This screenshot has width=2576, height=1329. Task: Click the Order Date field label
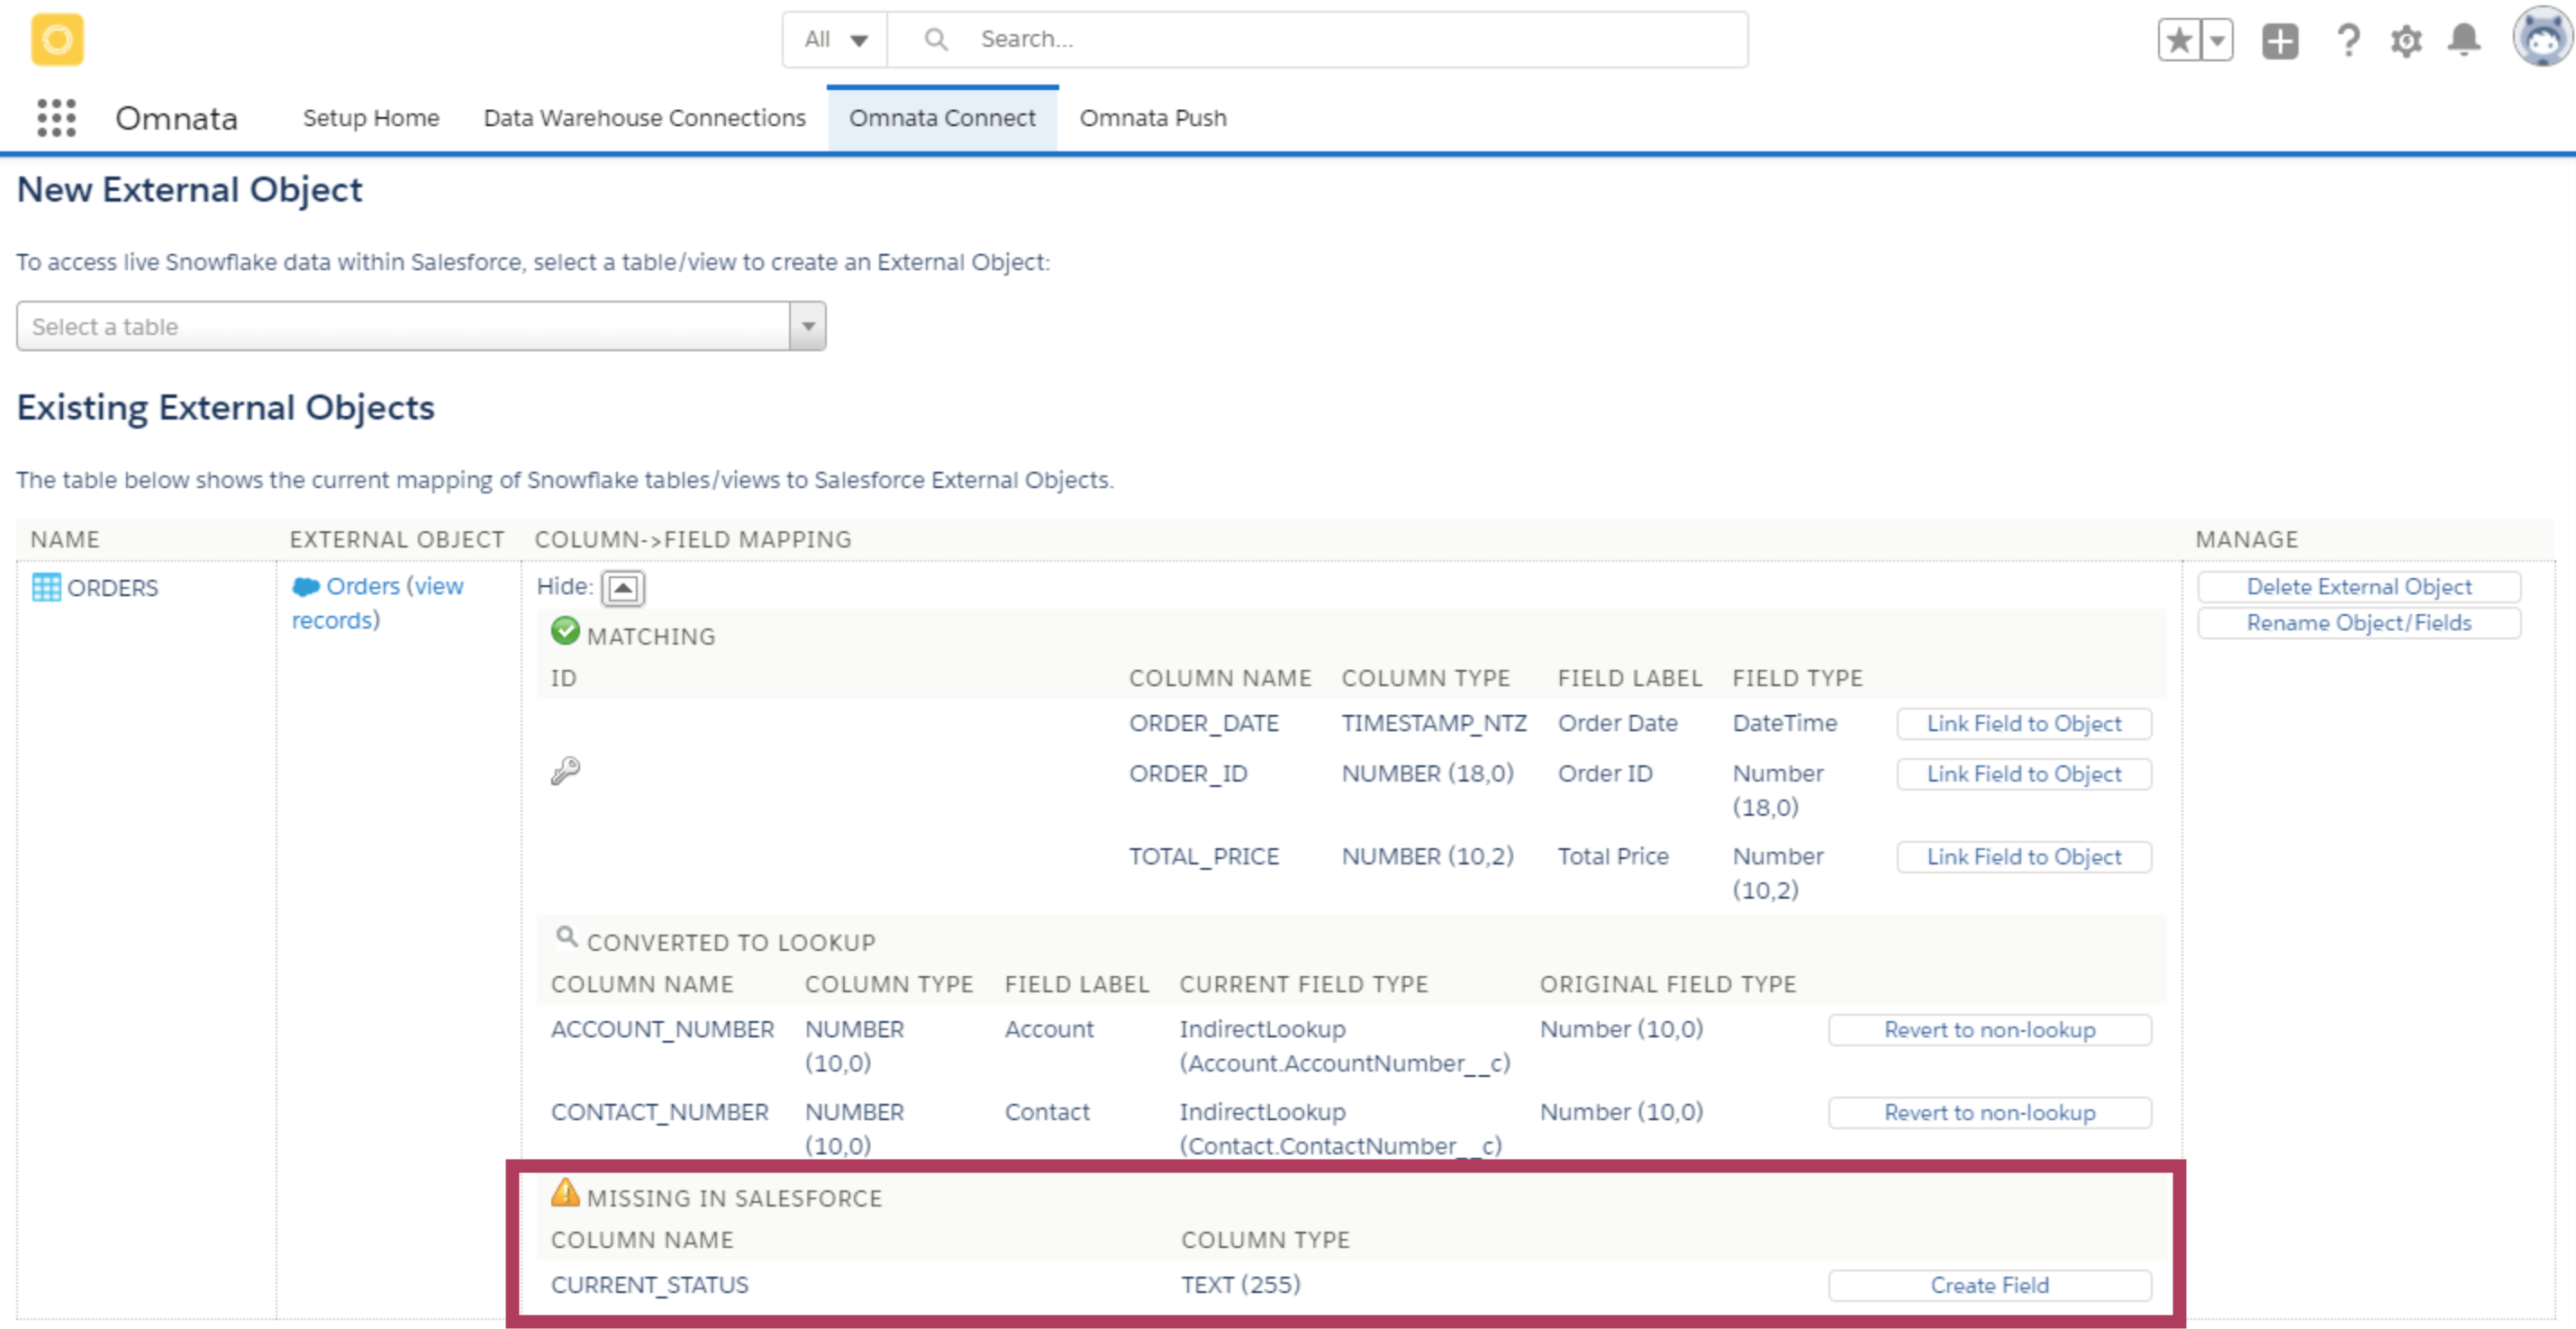coord(1617,723)
